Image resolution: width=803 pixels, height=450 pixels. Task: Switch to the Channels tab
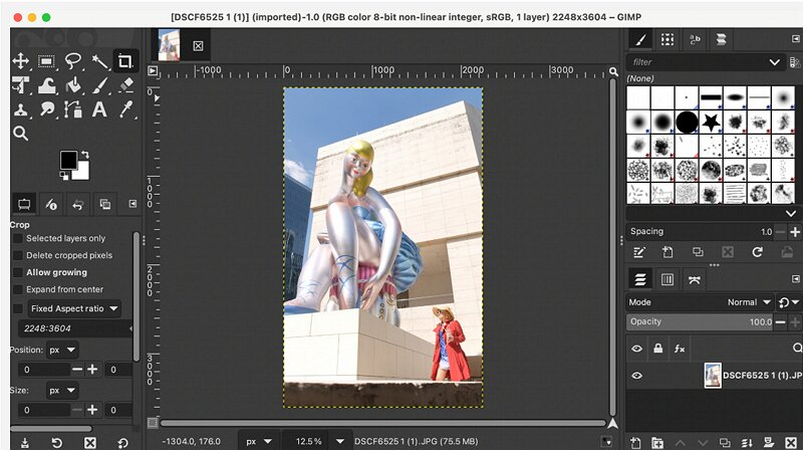[x=667, y=280]
